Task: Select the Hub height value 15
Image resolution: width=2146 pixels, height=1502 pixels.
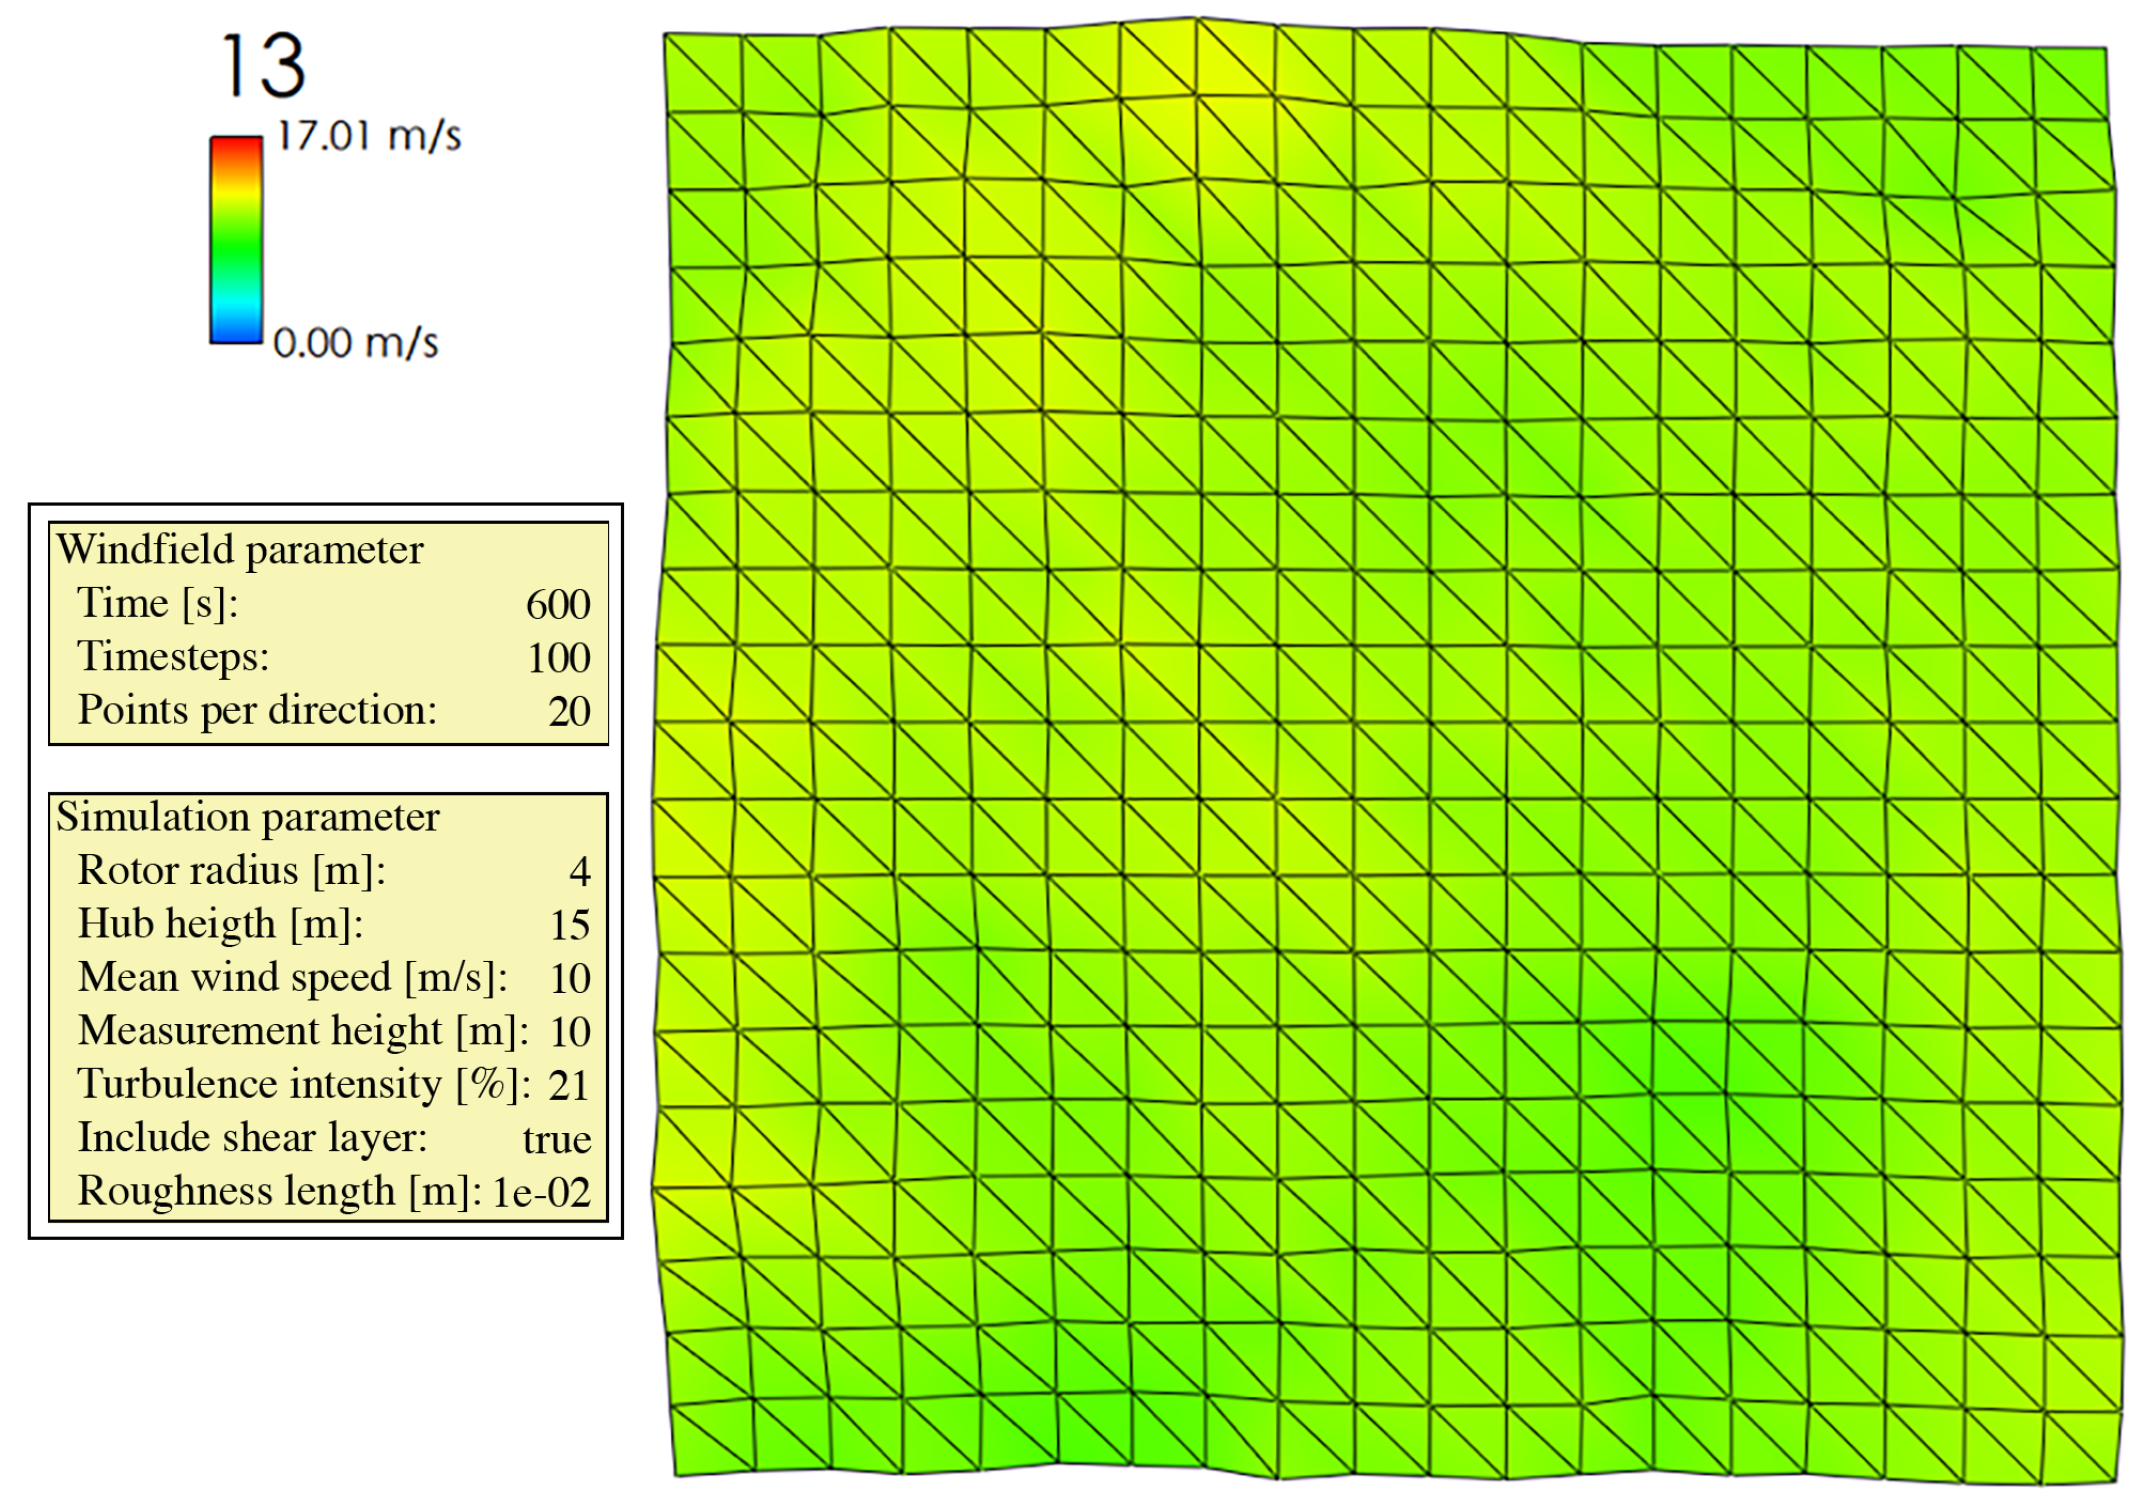Action: pos(569,925)
